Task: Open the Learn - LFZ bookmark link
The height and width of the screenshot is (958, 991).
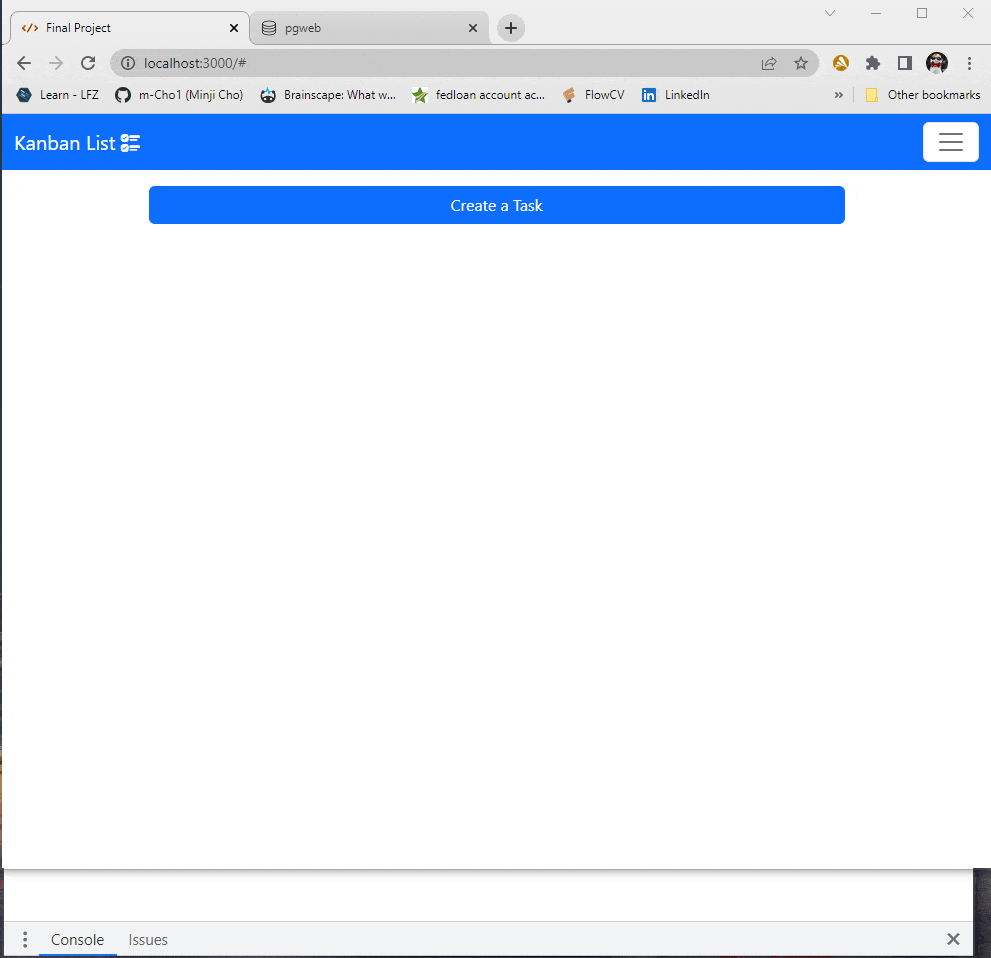Action: coord(57,95)
